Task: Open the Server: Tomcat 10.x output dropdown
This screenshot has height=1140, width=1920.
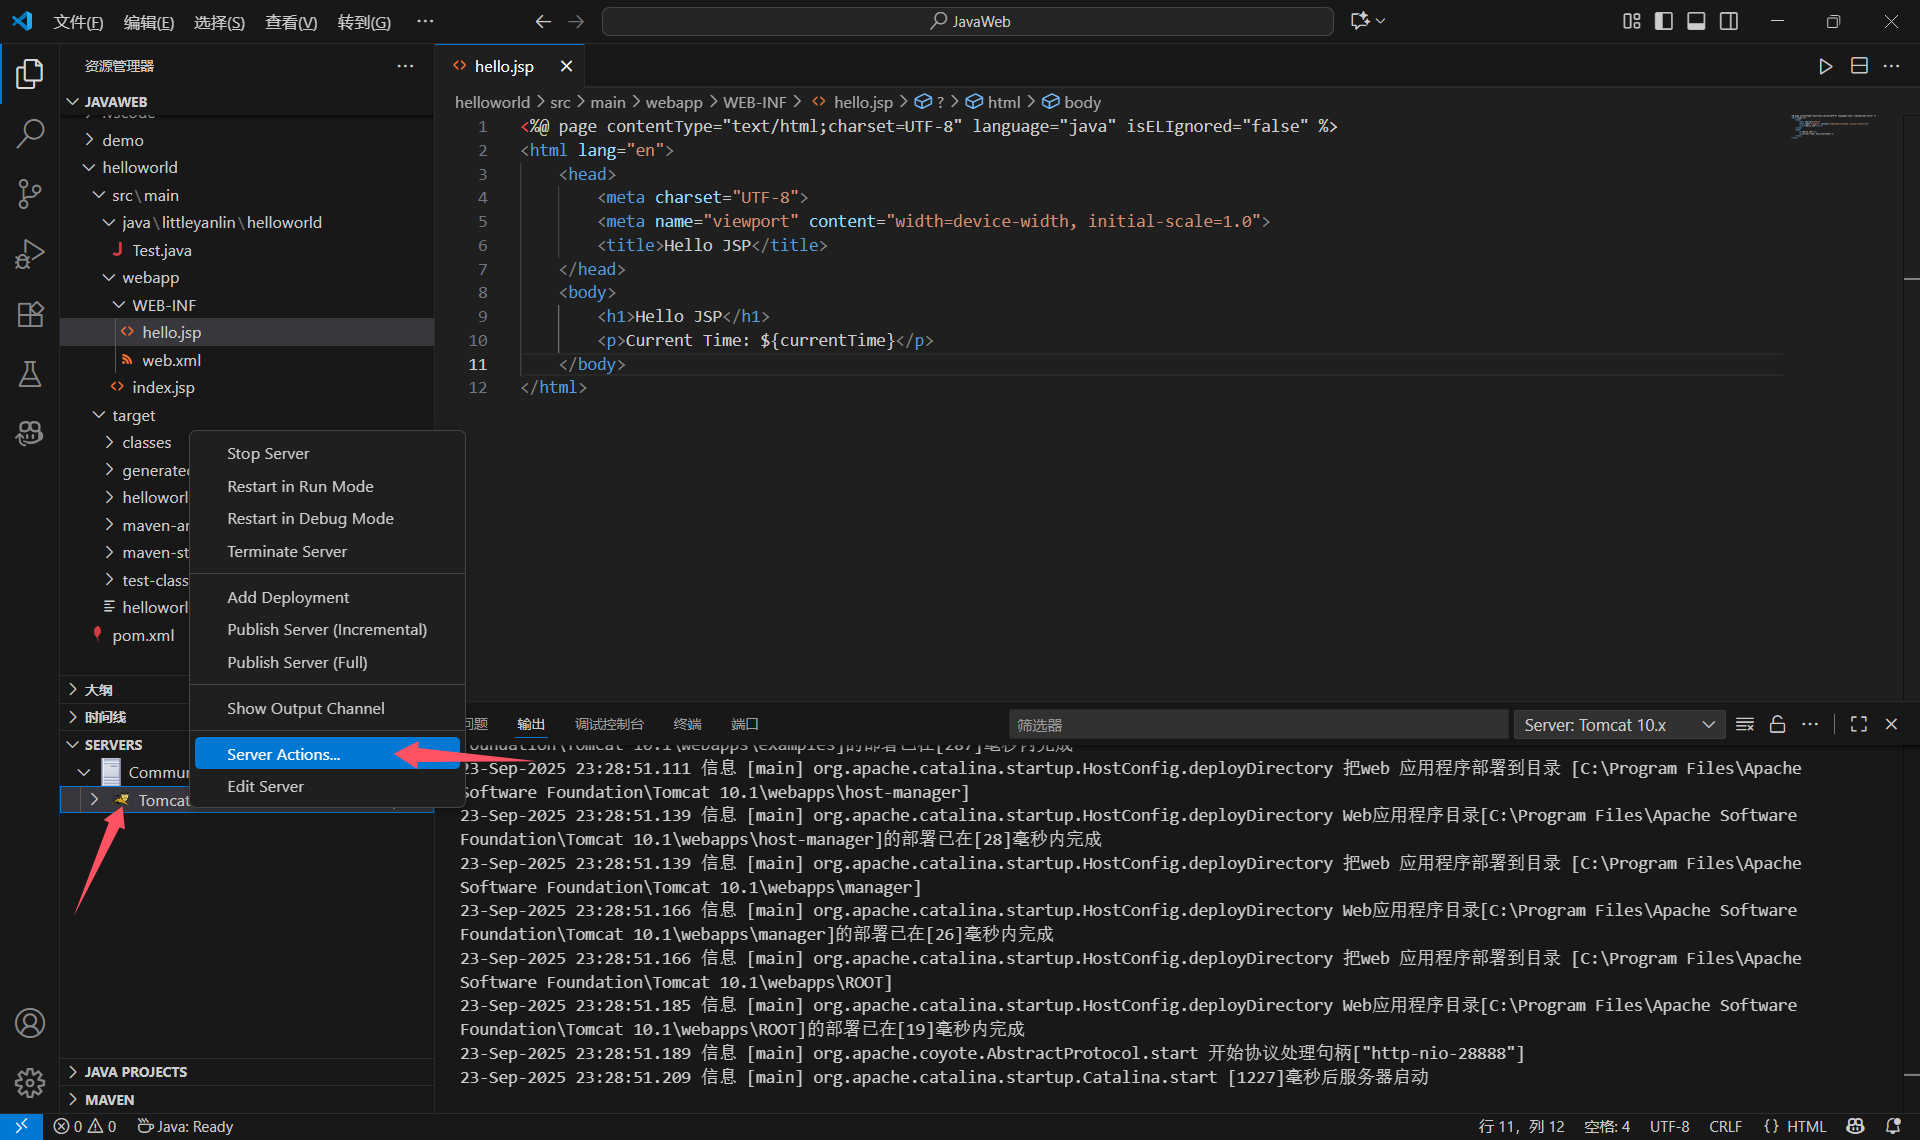Action: 1618,725
